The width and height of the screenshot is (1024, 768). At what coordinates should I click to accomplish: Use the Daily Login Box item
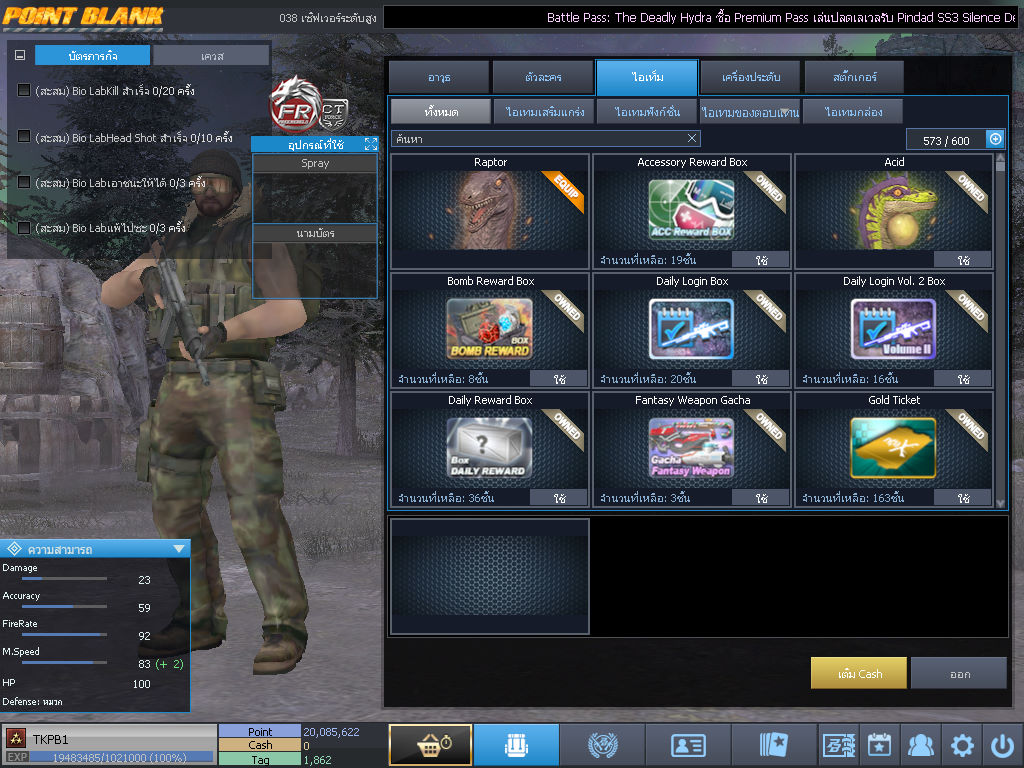click(x=761, y=379)
